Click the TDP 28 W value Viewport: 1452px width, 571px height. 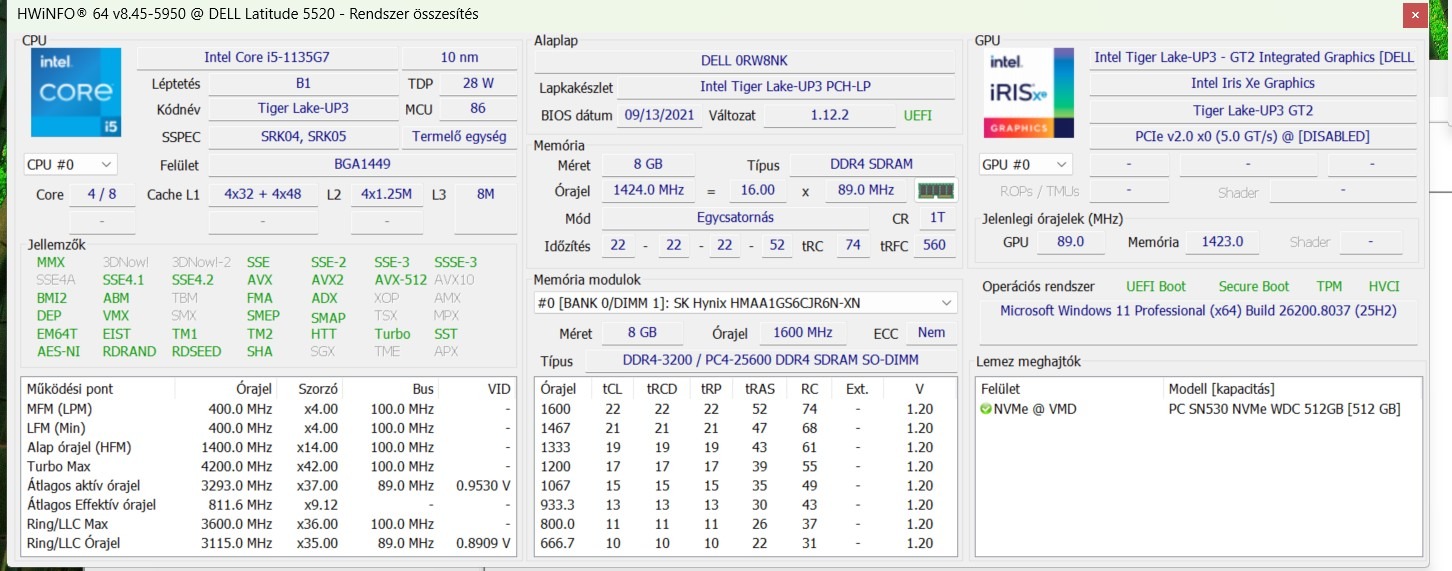(477, 84)
